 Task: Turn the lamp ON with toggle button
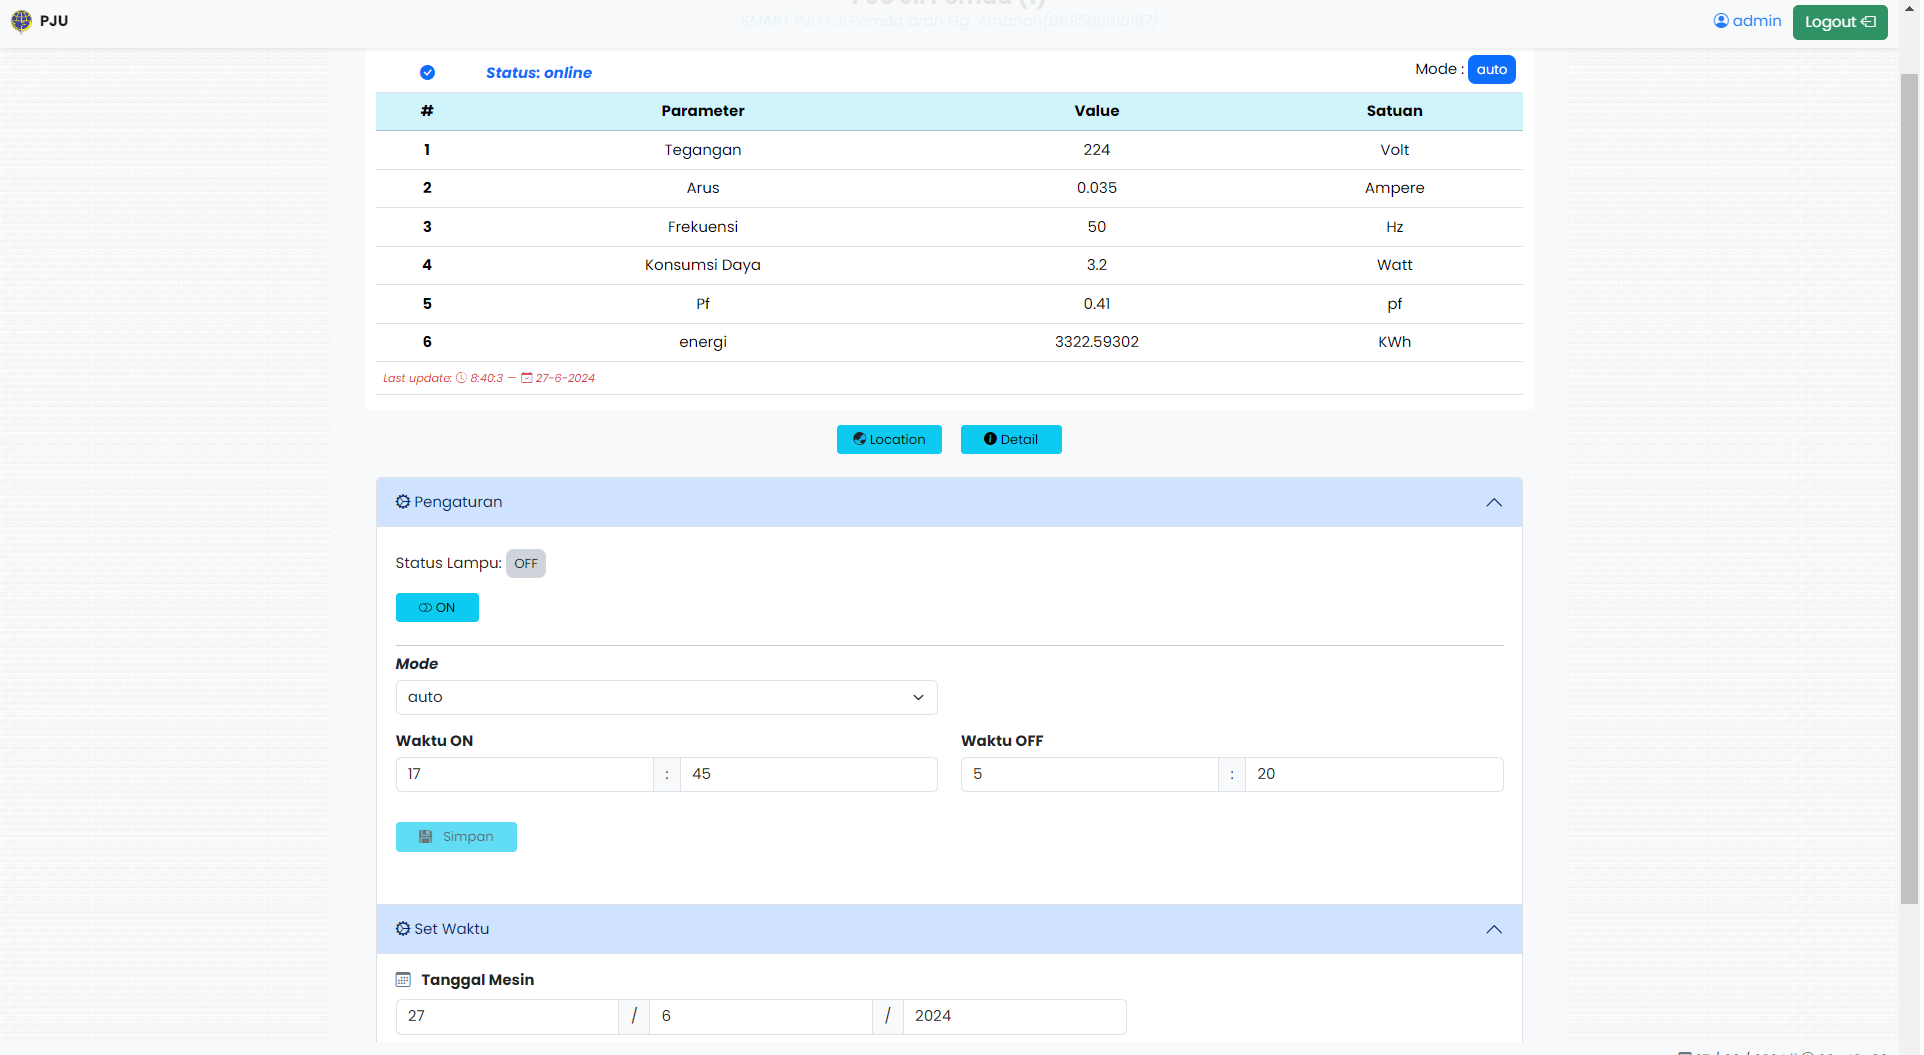pyautogui.click(x=437, y=608)
